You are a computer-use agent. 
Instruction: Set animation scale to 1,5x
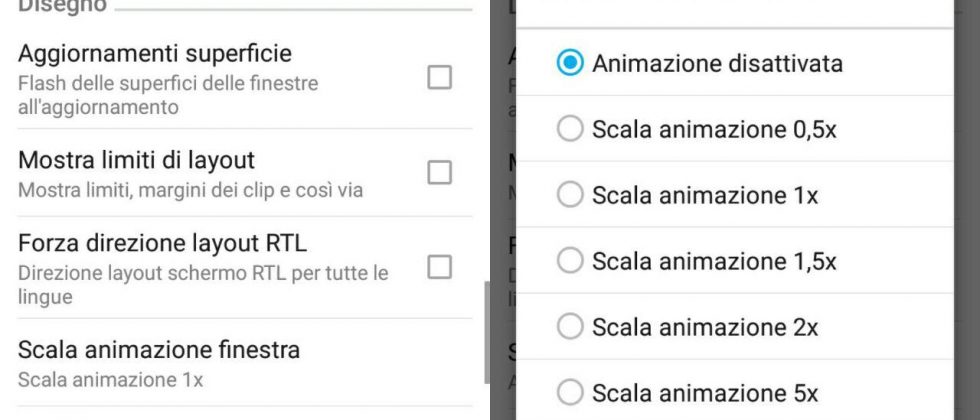click(x=570, y=261)
